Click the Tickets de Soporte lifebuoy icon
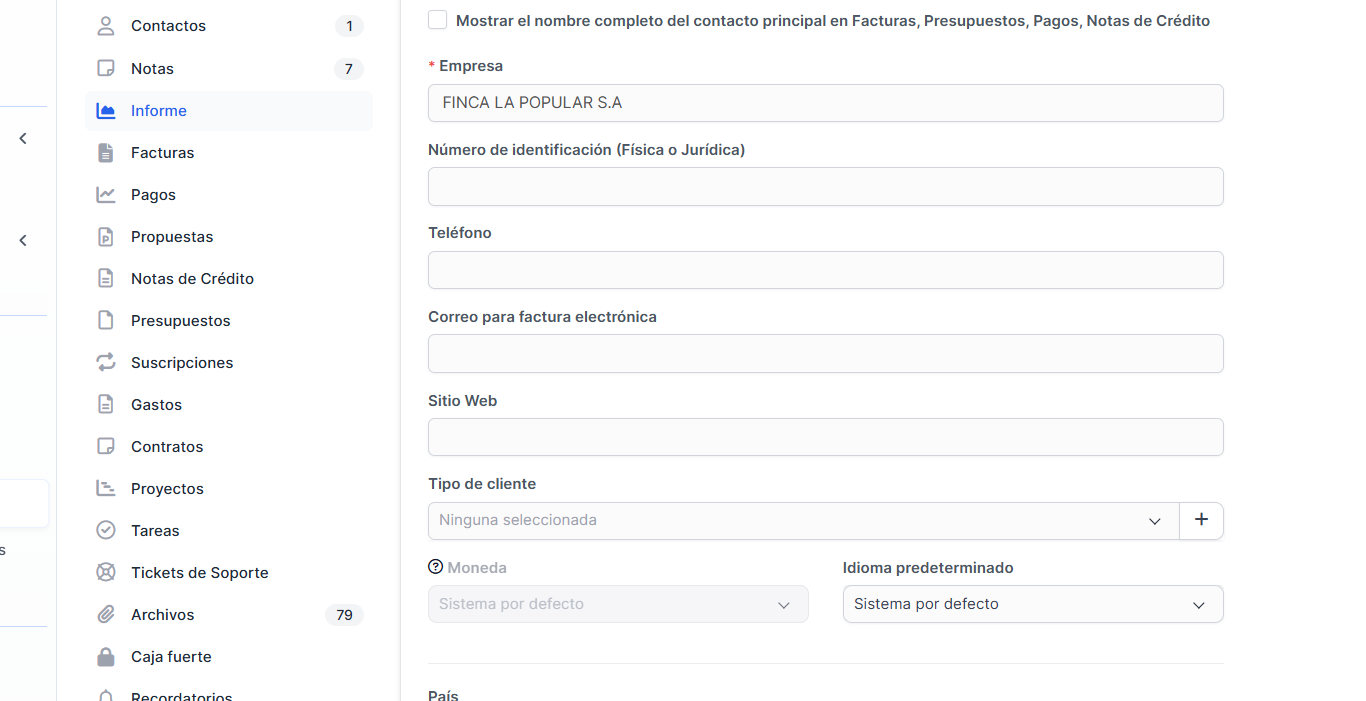This screenshot has height=701, width=1366. [x=106, y=573]
